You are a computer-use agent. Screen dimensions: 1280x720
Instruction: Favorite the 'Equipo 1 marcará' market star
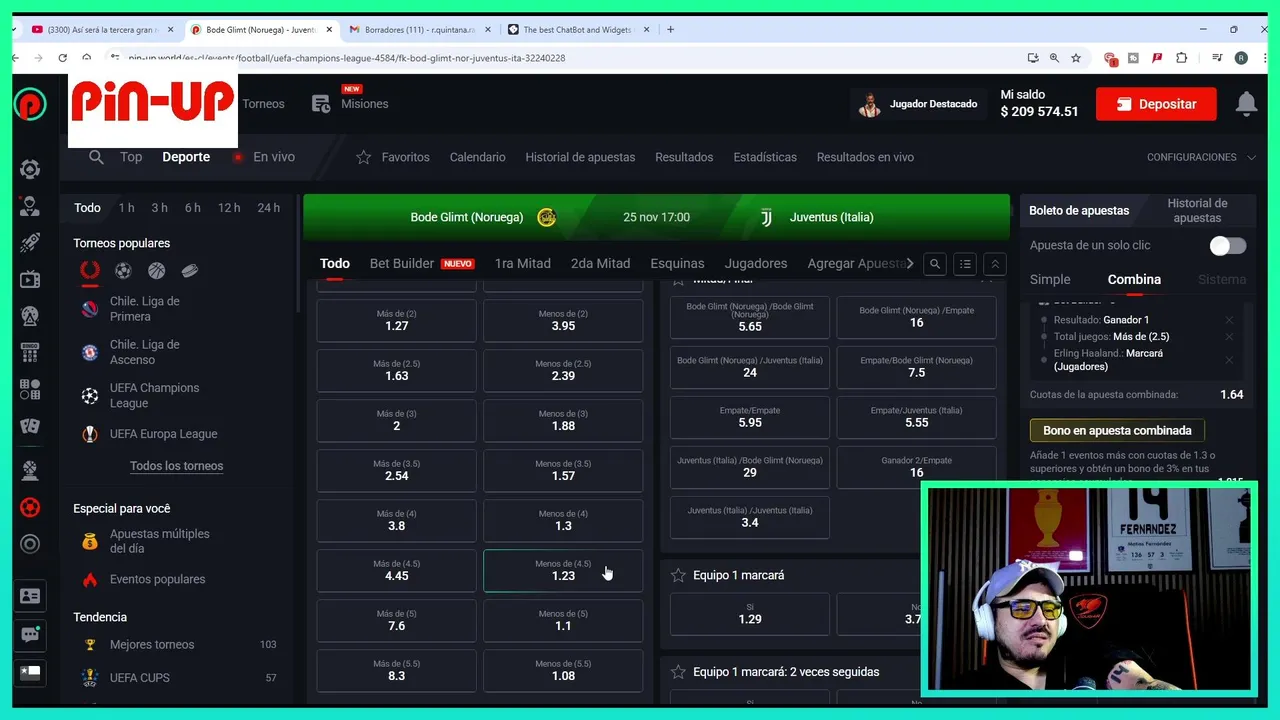[x=679, y=576]
